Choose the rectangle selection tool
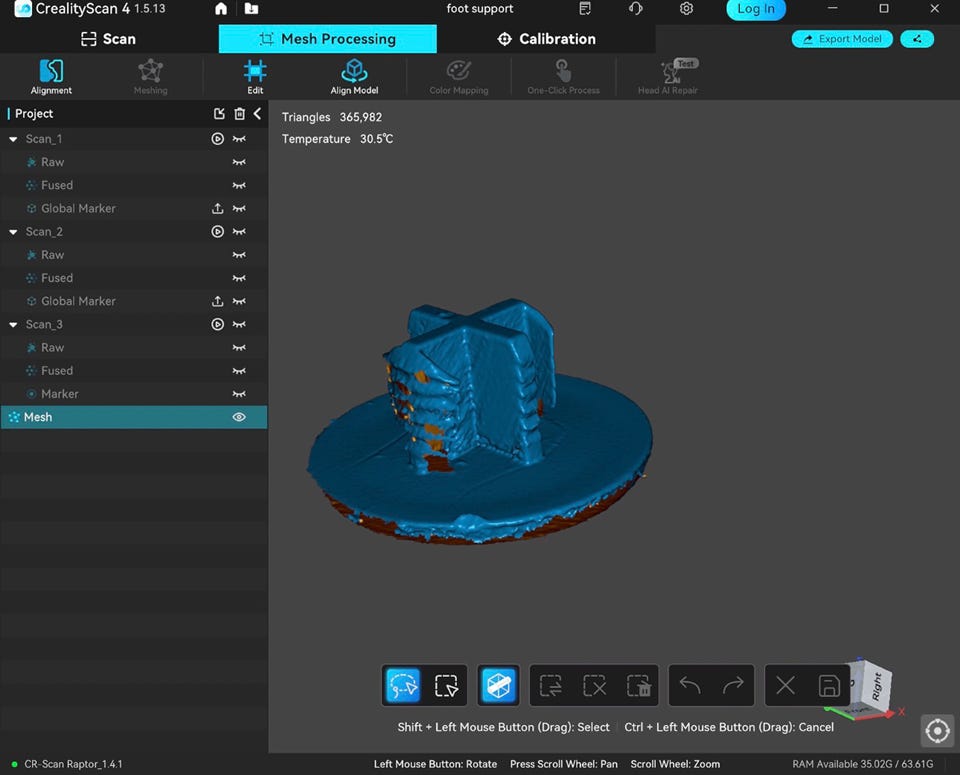Image resolution: width=960 pixels, height=775 pixels. [446, 686]
